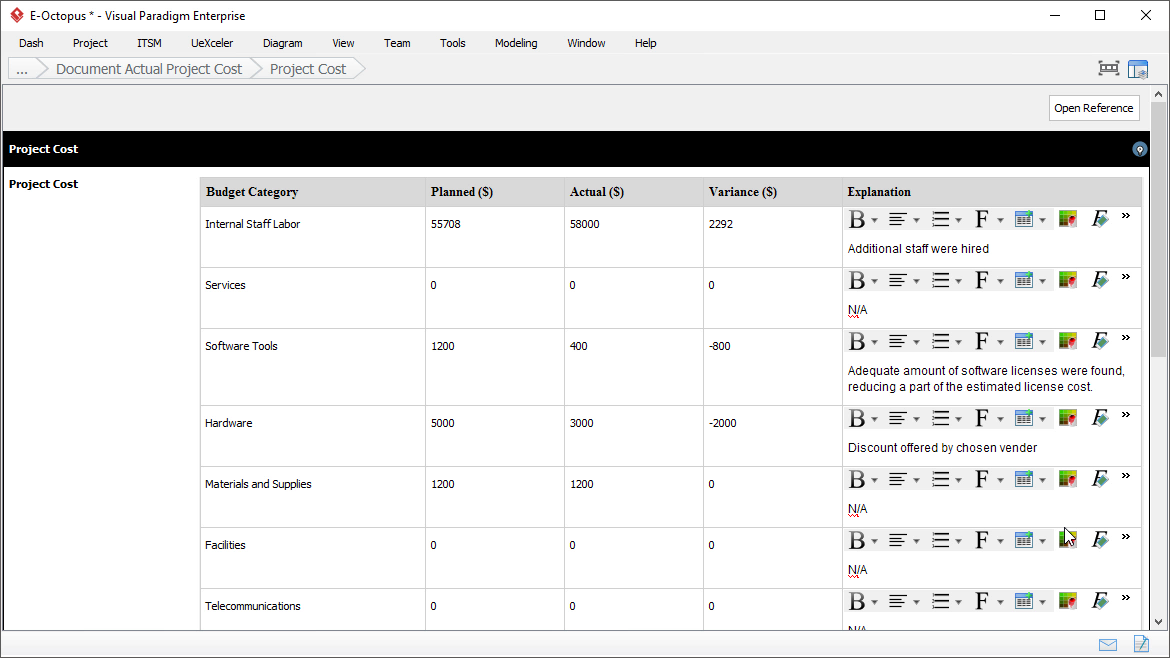Image resolution: width=1170 pixels, height=658 pixels.
Task: Click the breadcrumb ellipsis button
Action: pos(22,69)
